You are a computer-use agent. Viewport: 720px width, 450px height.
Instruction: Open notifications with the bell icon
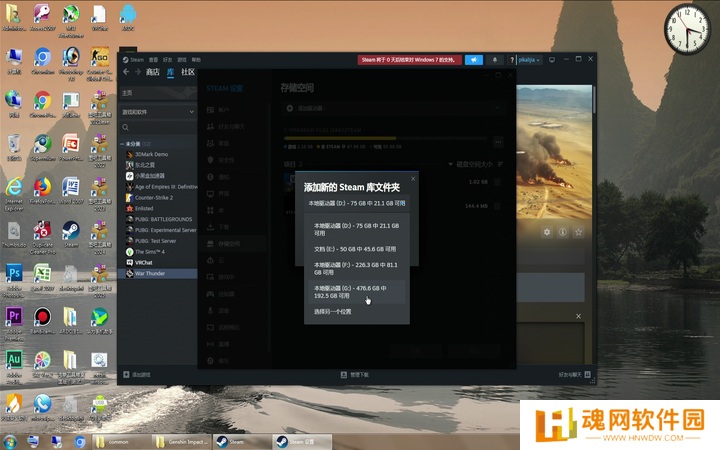pos(495,60)
